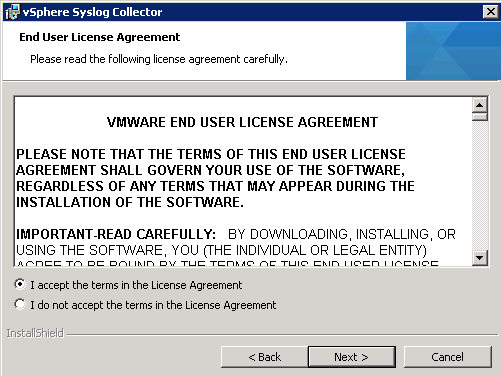The image size is (502, 376).
Task: Click the empty scrollbar track below the thumb
Action: point(480,185)
